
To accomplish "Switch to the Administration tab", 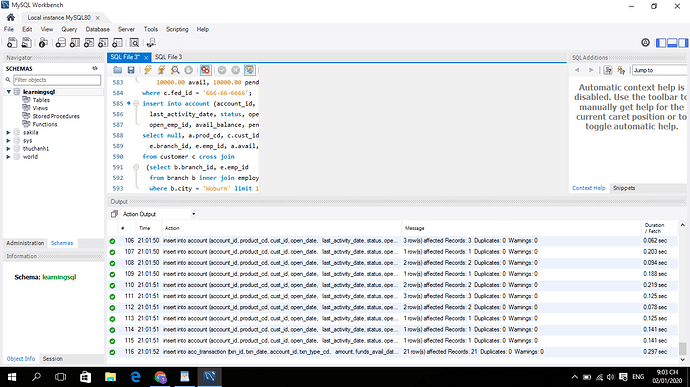I will coord(25,243).
